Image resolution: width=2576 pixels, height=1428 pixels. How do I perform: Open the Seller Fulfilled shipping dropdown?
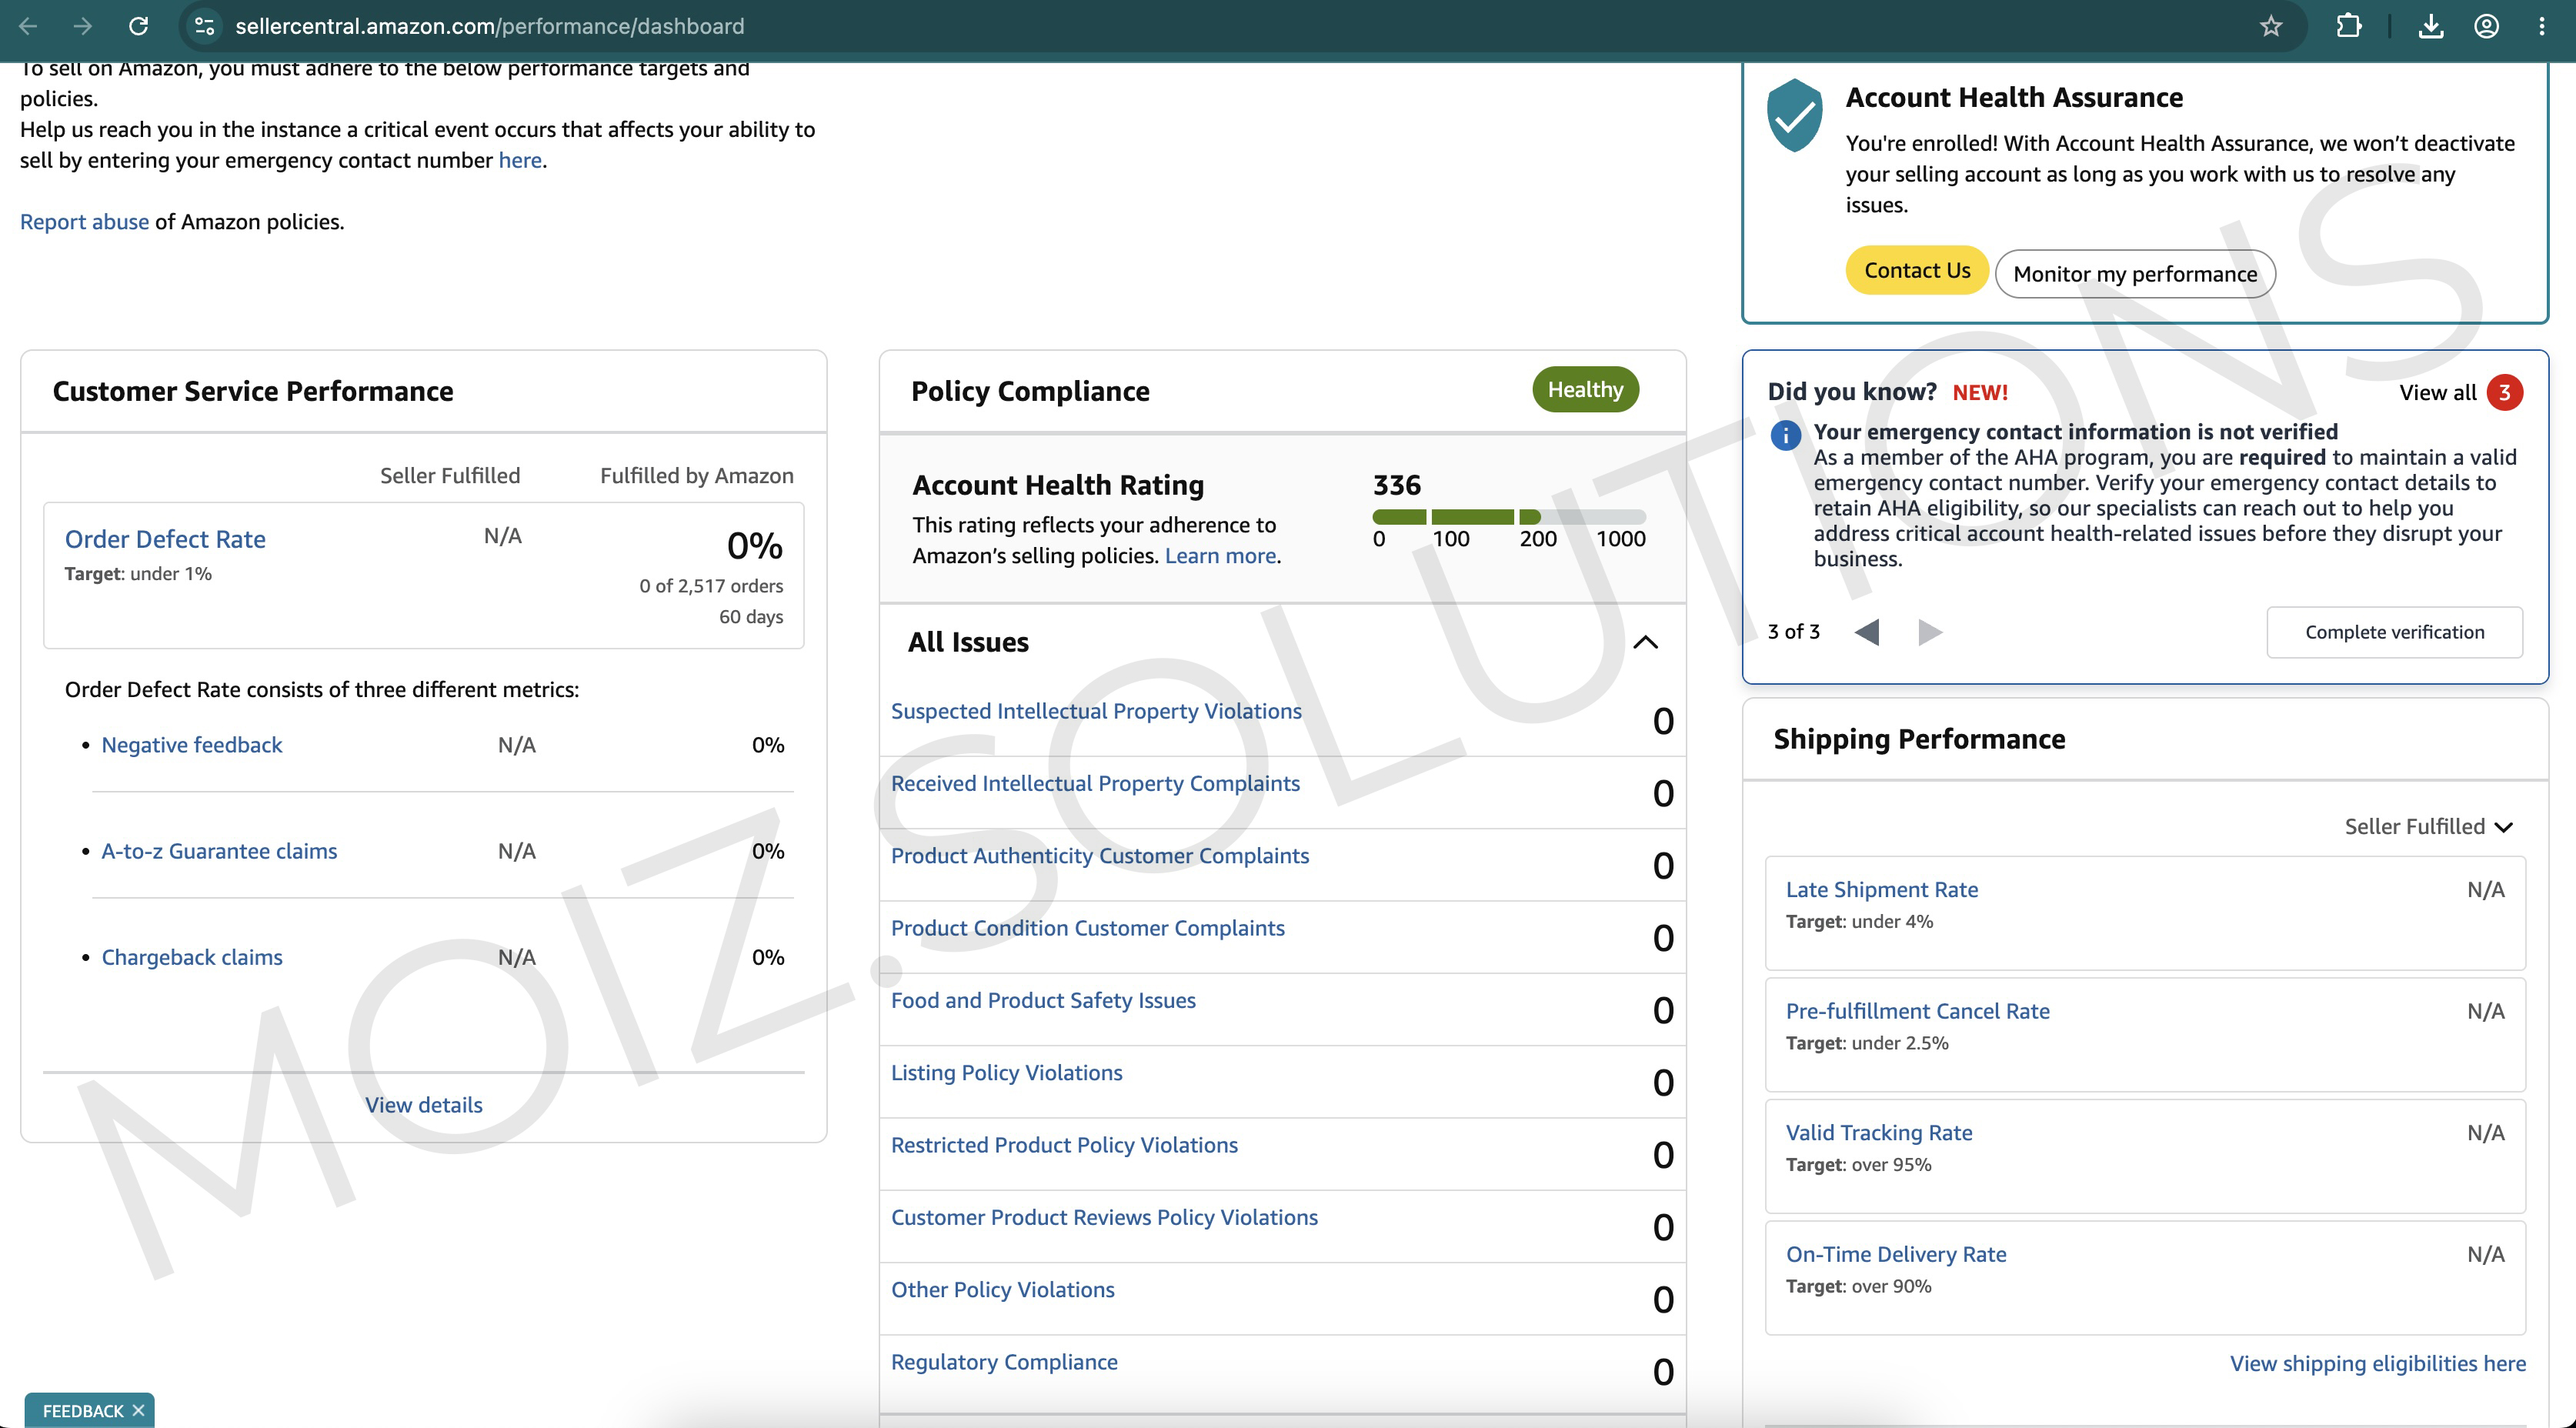2428,826
